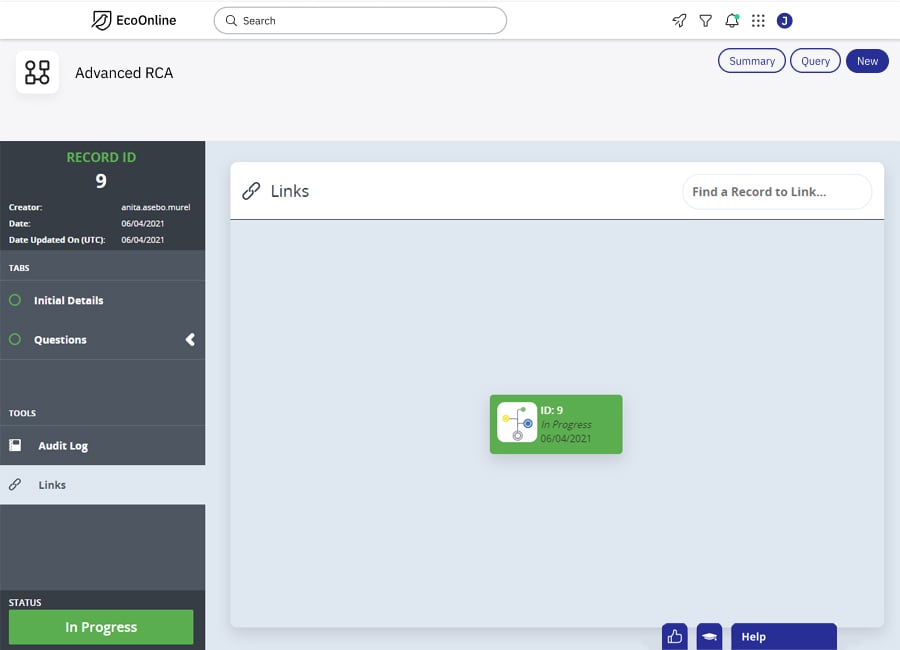Click the Query button
The image size is (900, 650).
point(815,61)
